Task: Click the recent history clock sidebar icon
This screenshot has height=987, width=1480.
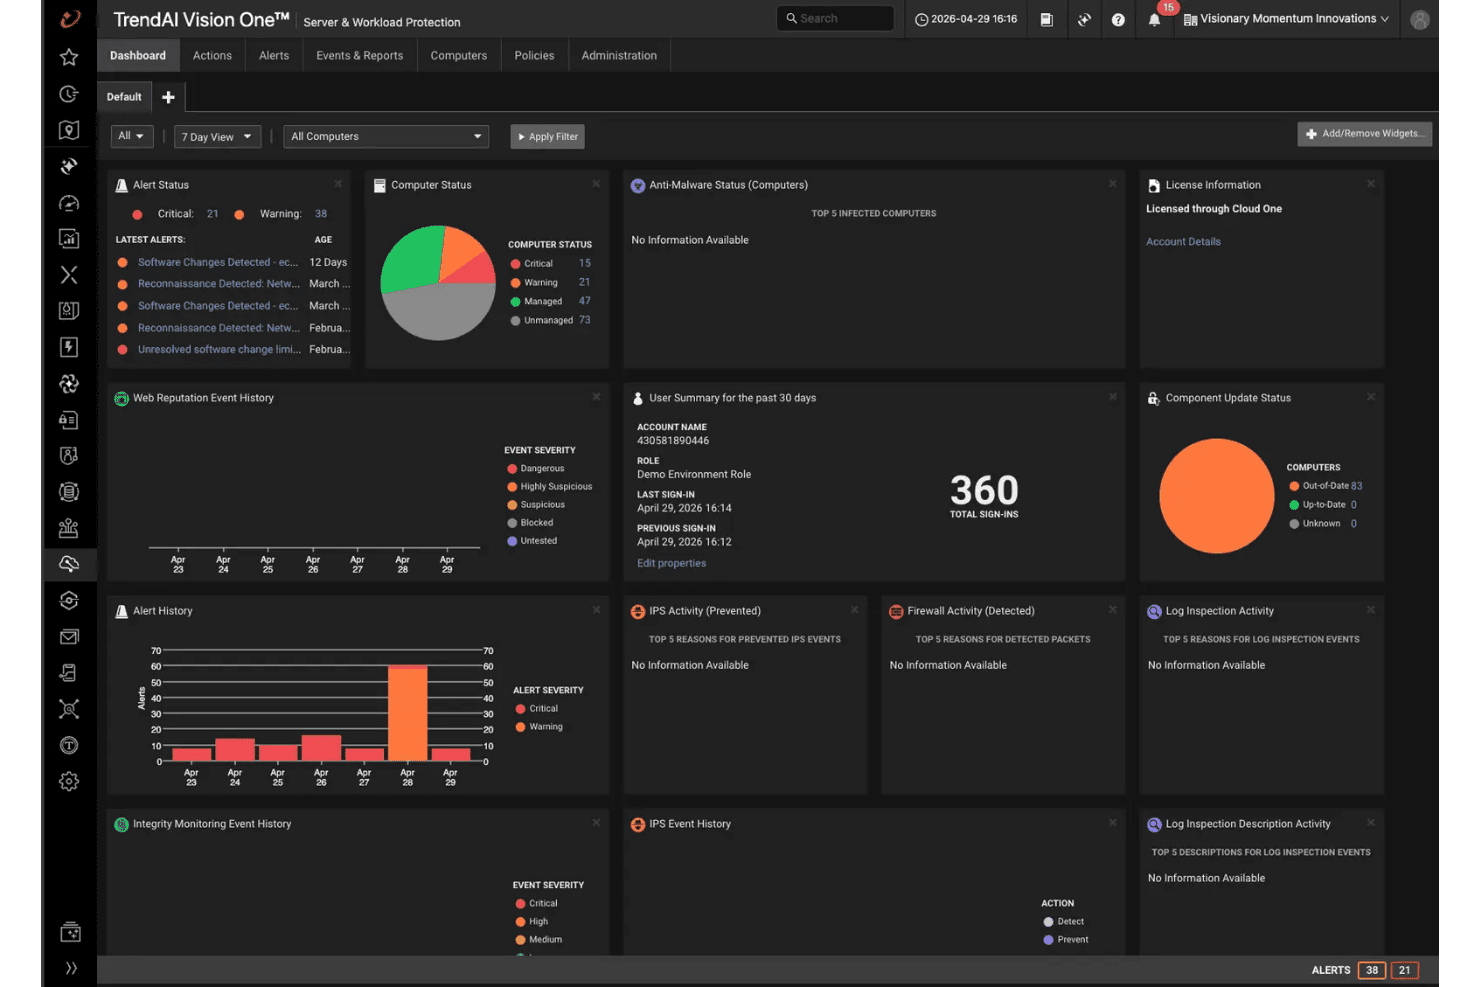Action: [x=69, y=94]
